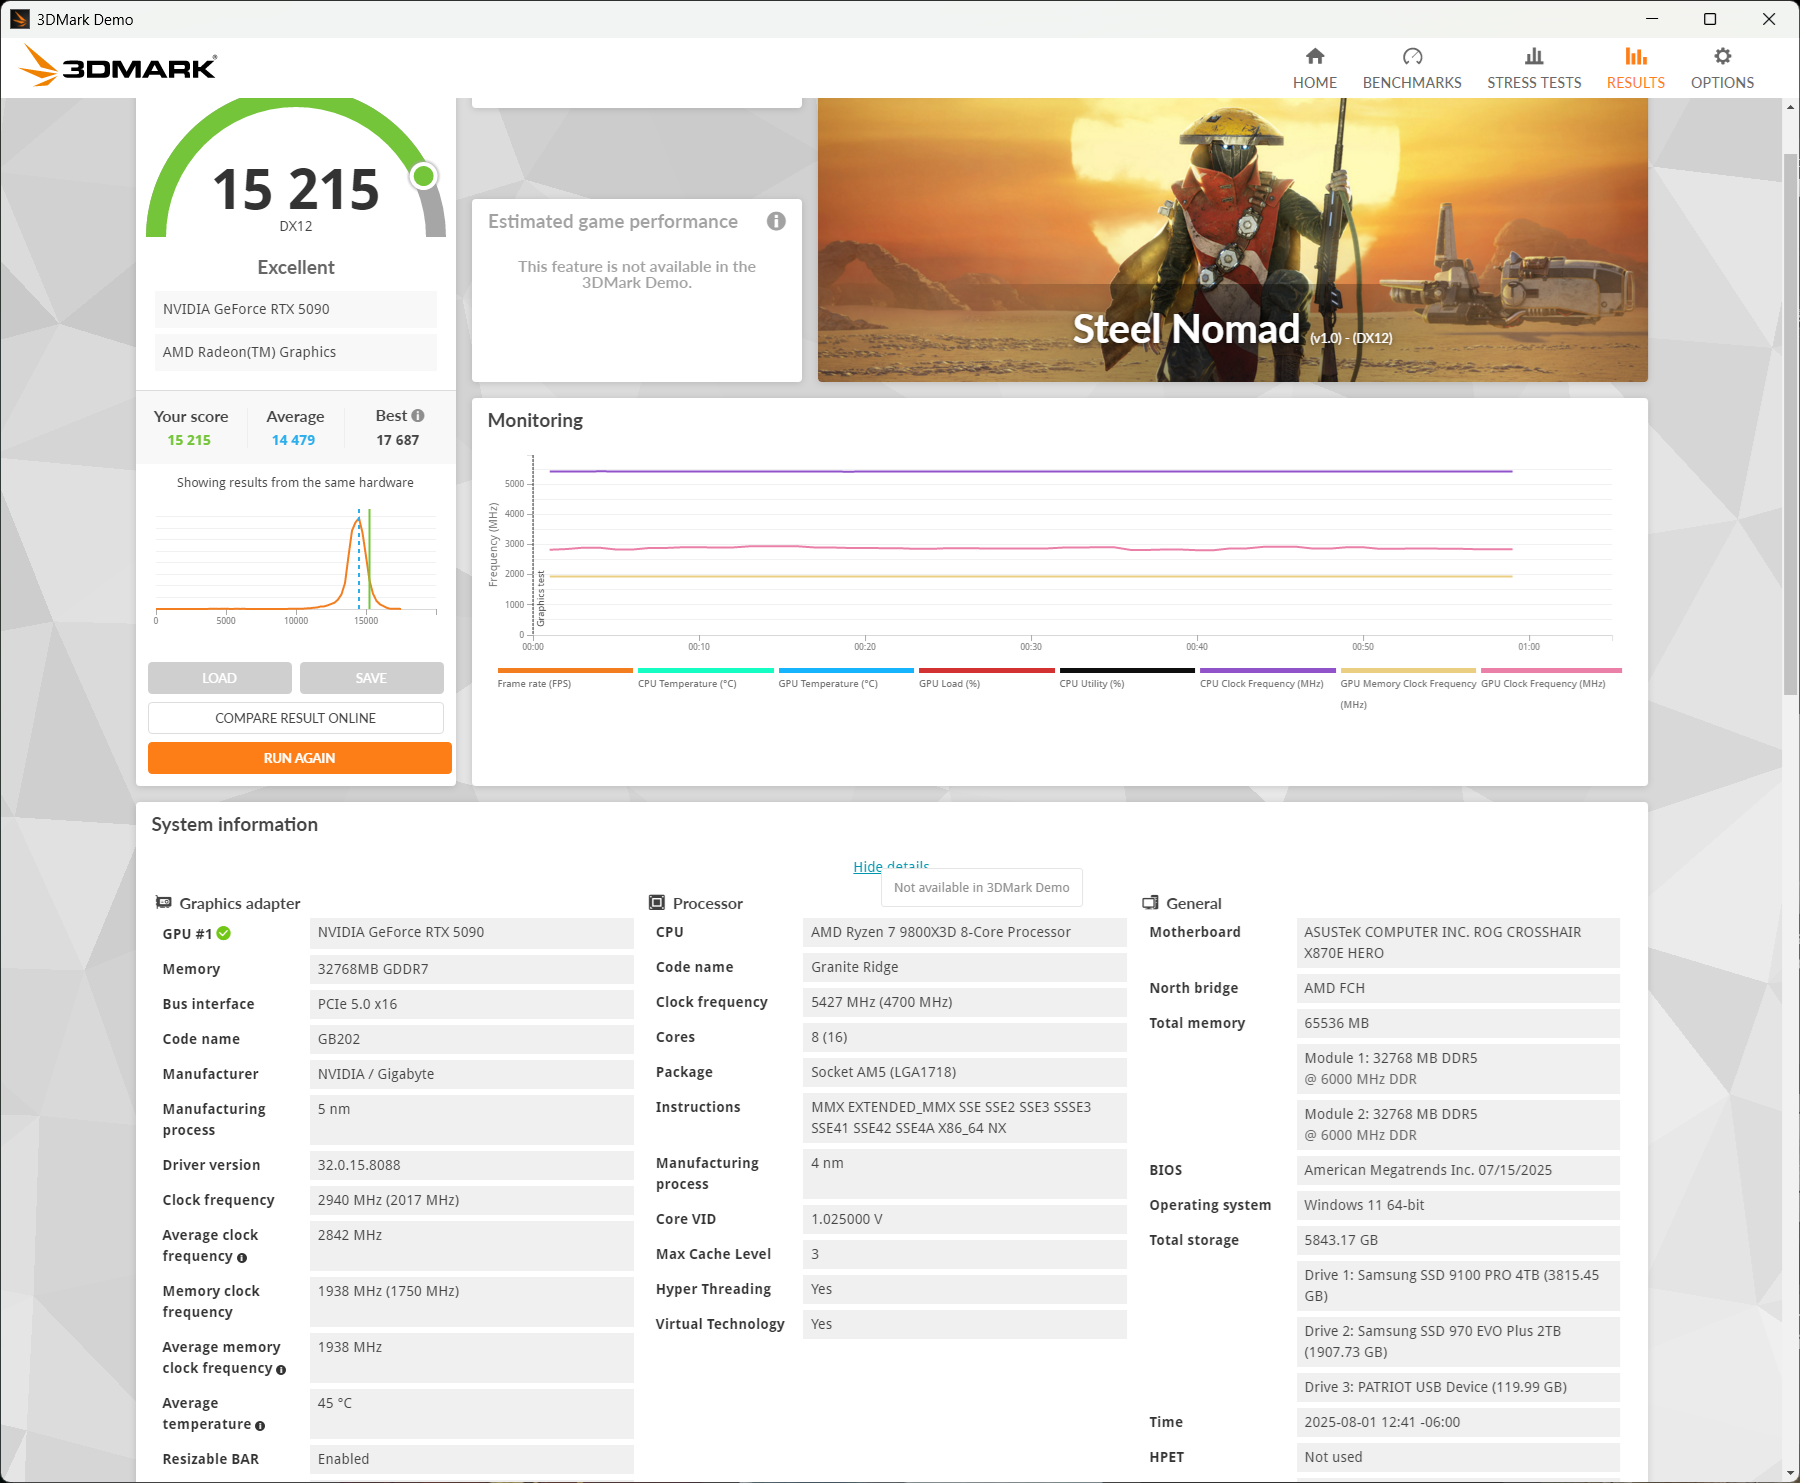Click info icon by Average temperature
This screenshot has width=1800, height=1483.
tap(260, 1426)
